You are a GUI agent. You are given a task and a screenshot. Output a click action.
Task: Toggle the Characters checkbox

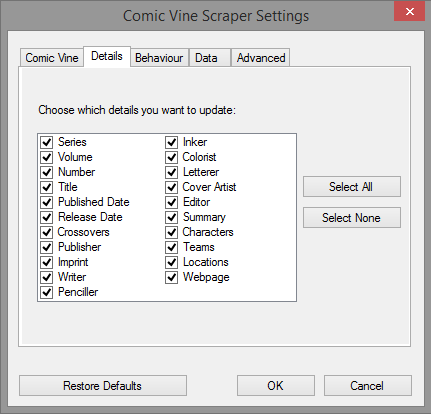pyautogui.click(x=171, y=232)
